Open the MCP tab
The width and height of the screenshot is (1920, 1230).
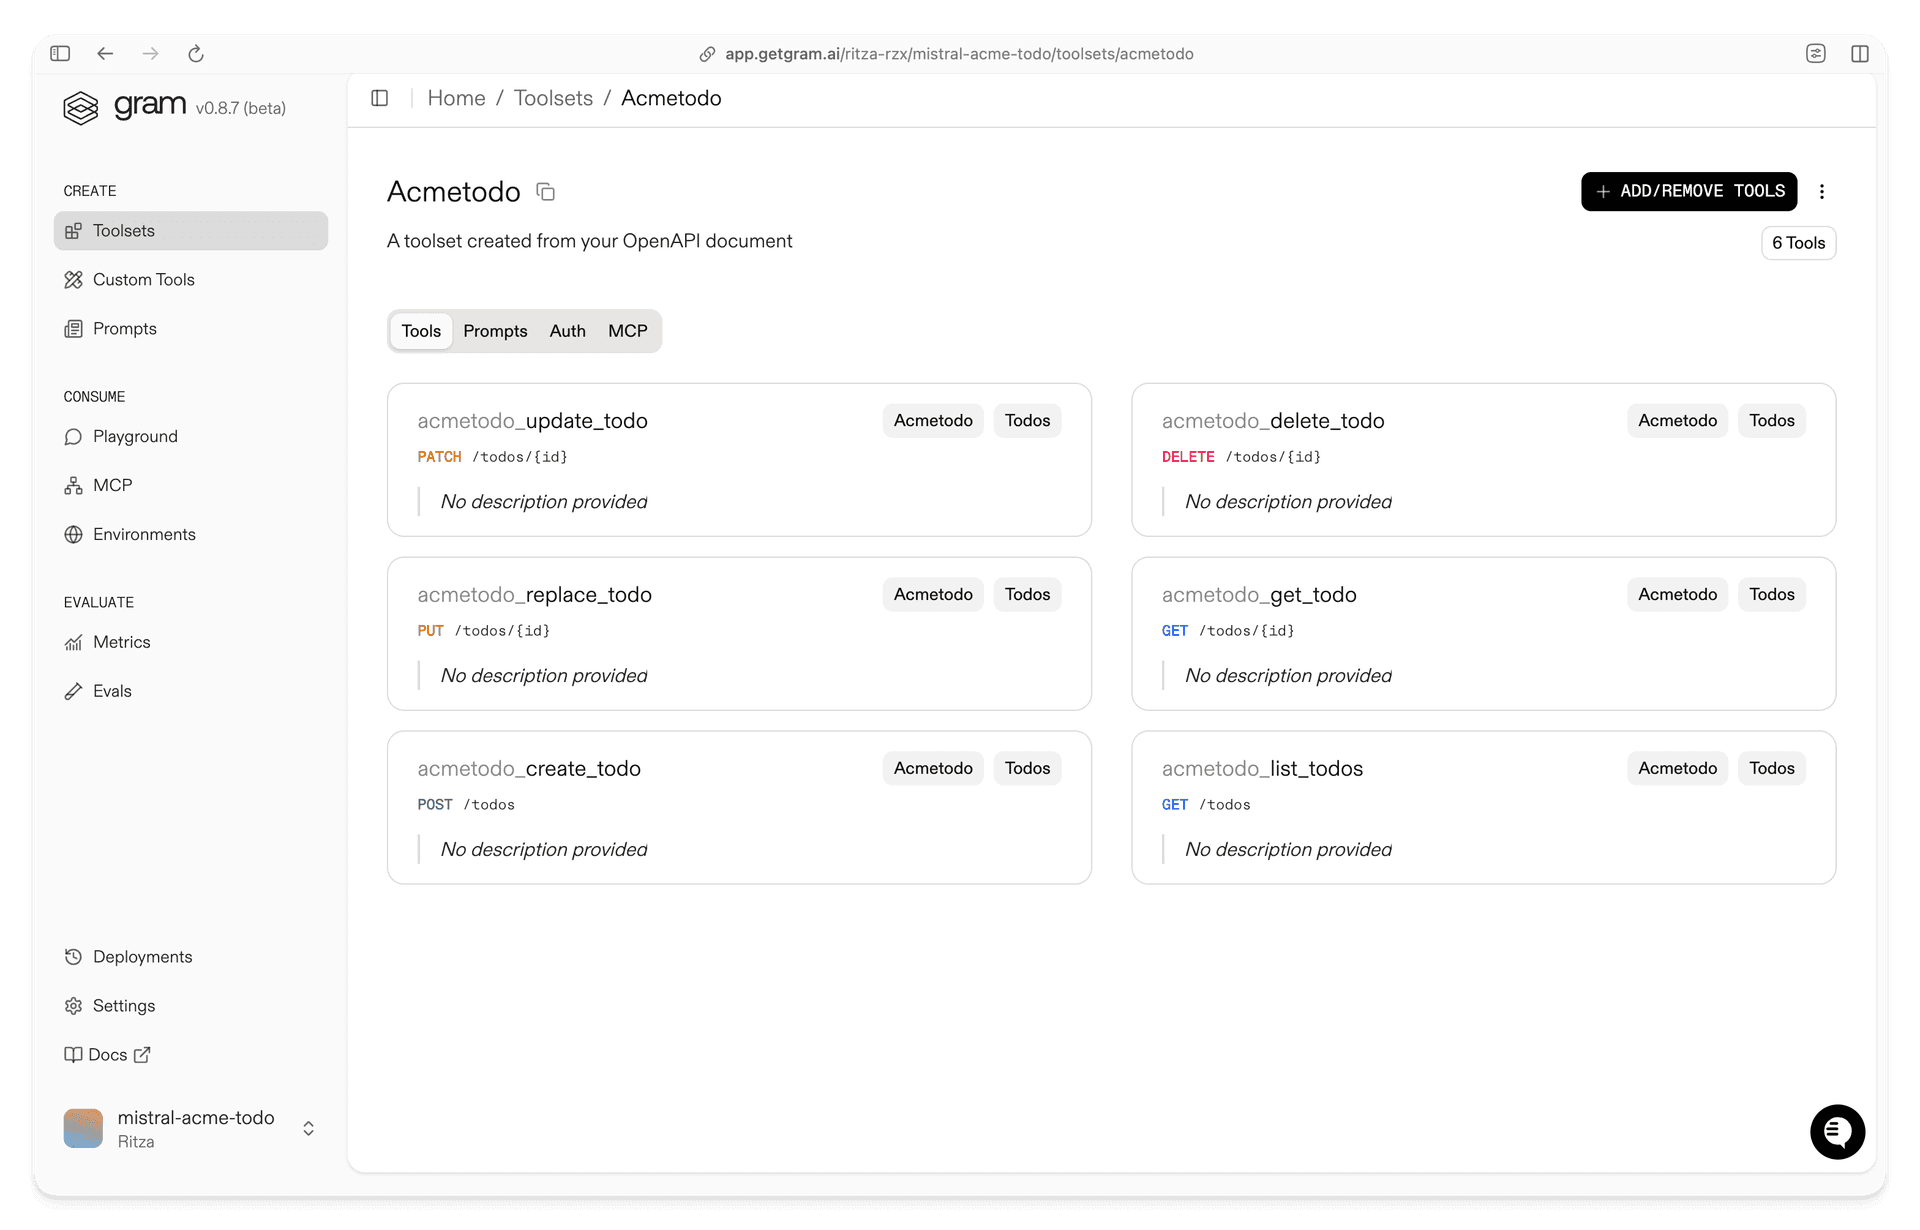pos(627,331)
